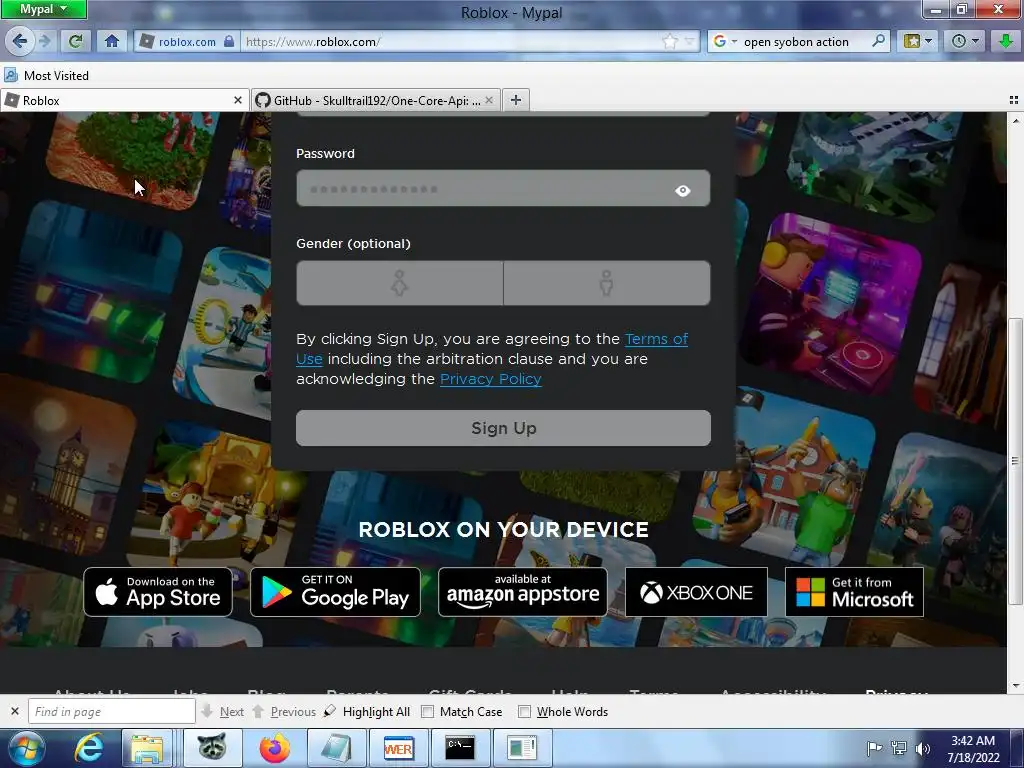Screen dimensions: 1024x768
Task: Open the WER taskbar application
Action: [398, 748]
